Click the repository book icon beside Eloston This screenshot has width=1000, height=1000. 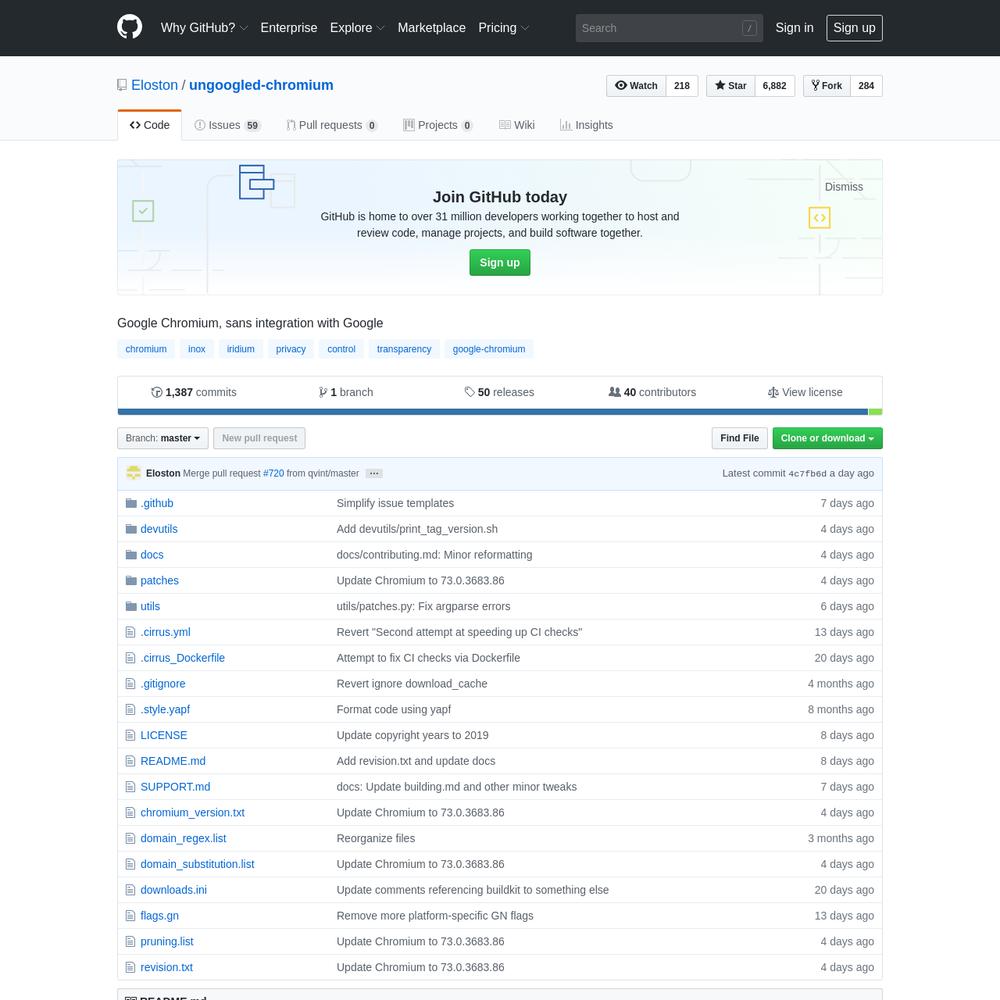122,85
